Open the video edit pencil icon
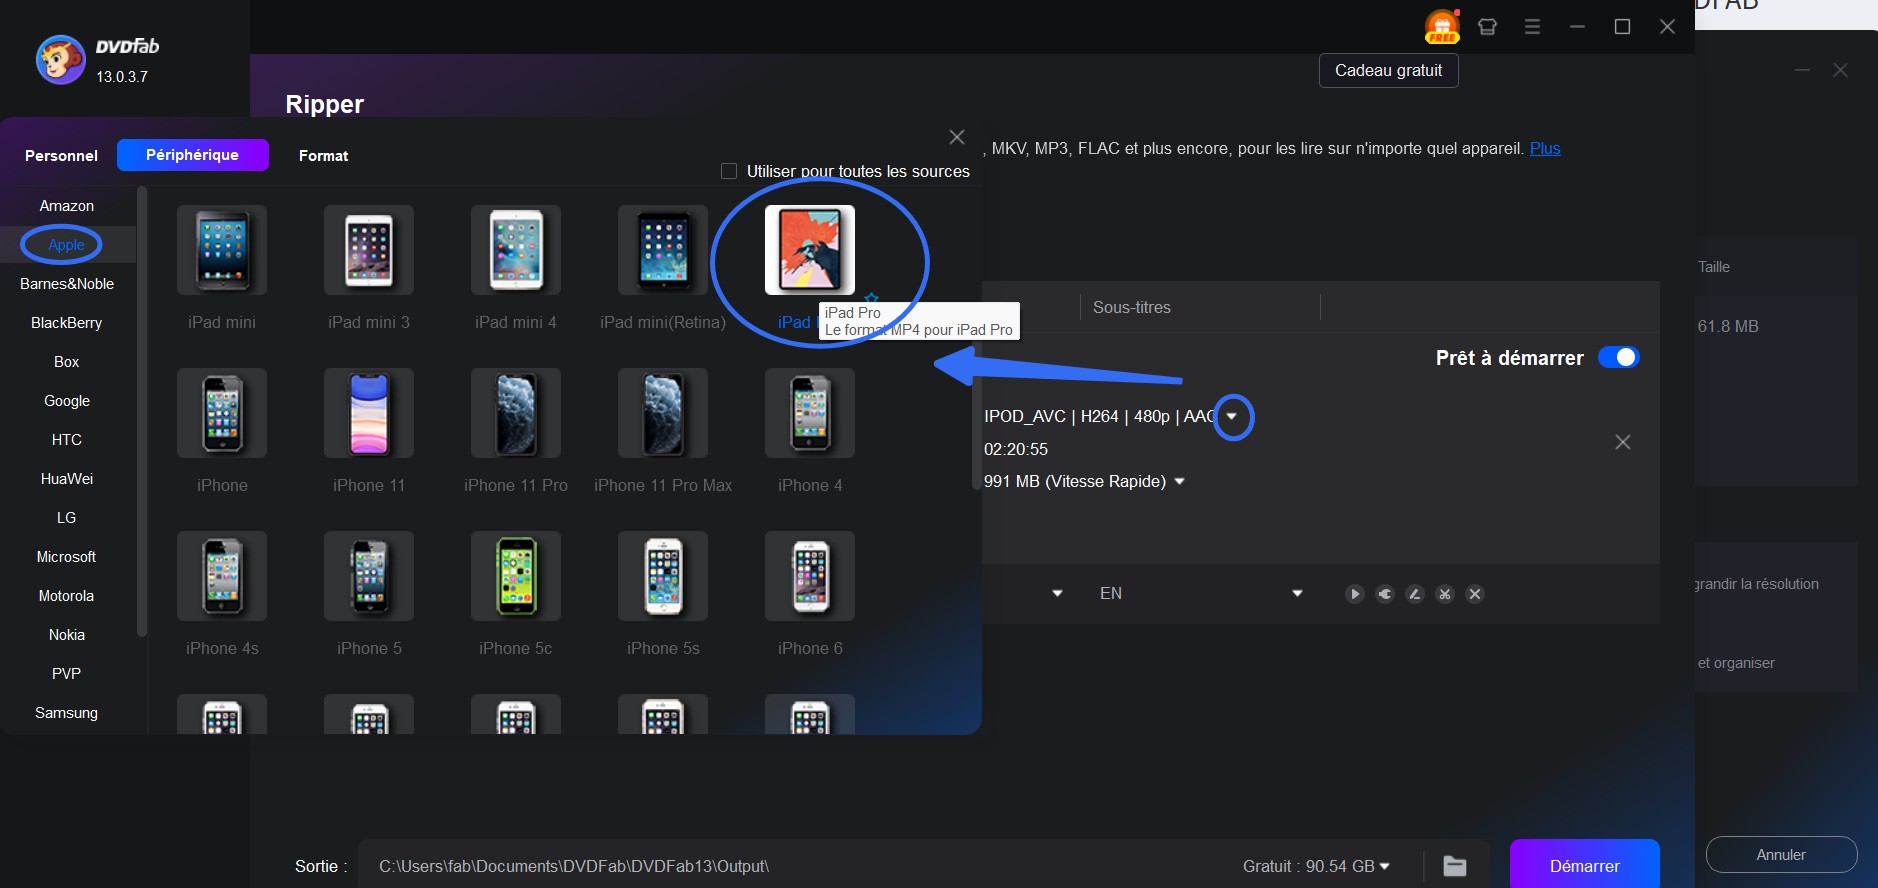The width and height of the screenshot is (1878, 888). pyautogui.click(x=1414, y=594)
